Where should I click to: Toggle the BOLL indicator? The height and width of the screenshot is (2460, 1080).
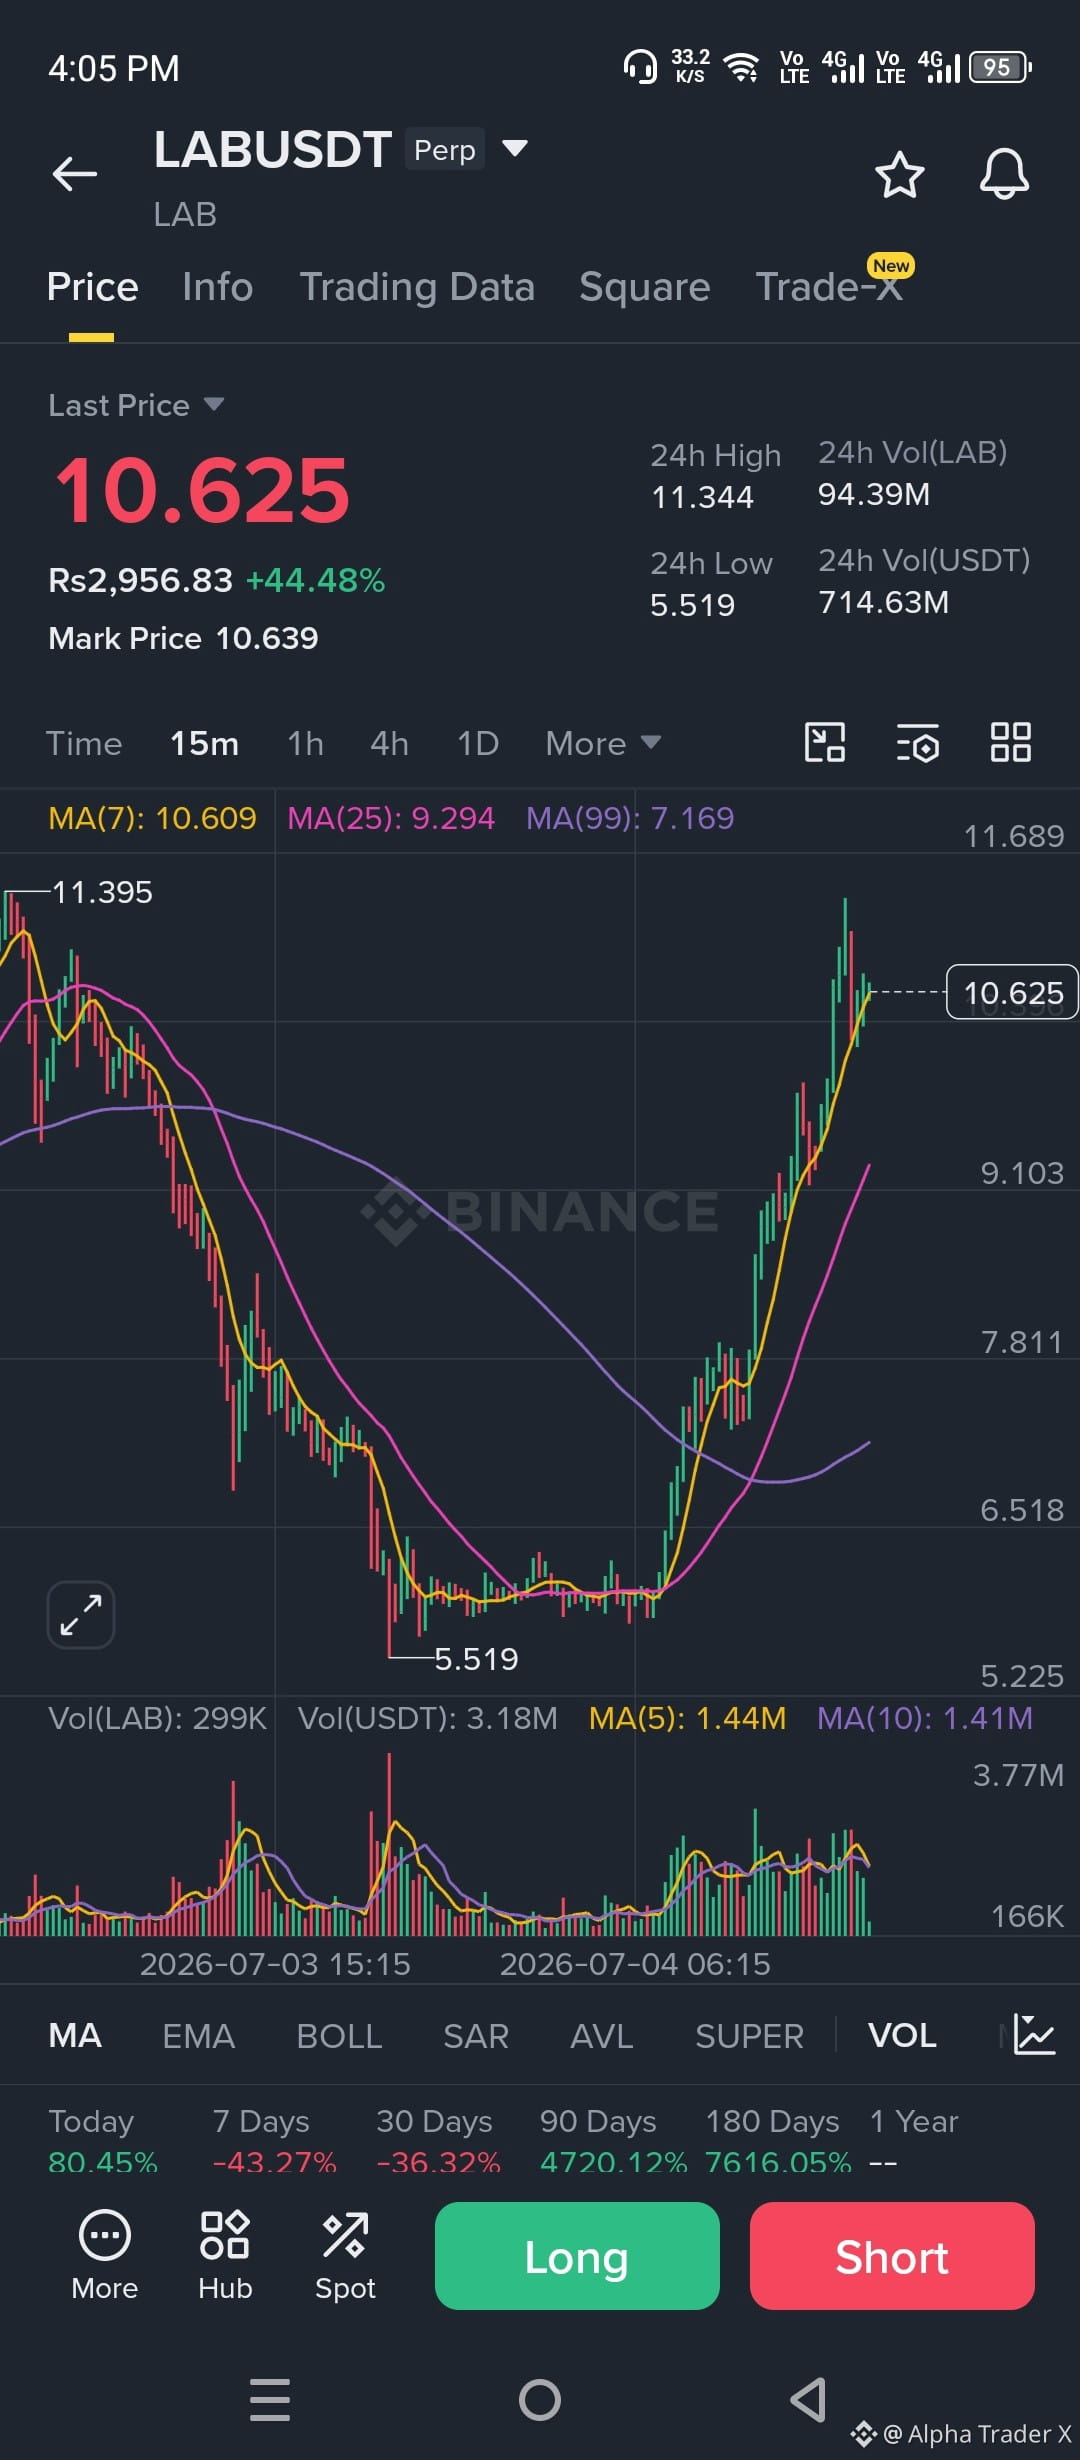coord(339,2035)
